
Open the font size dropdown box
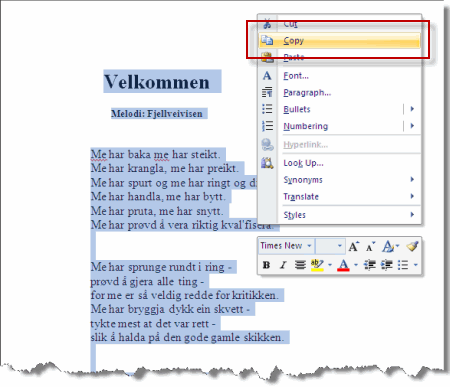click(x=330, y=246)
